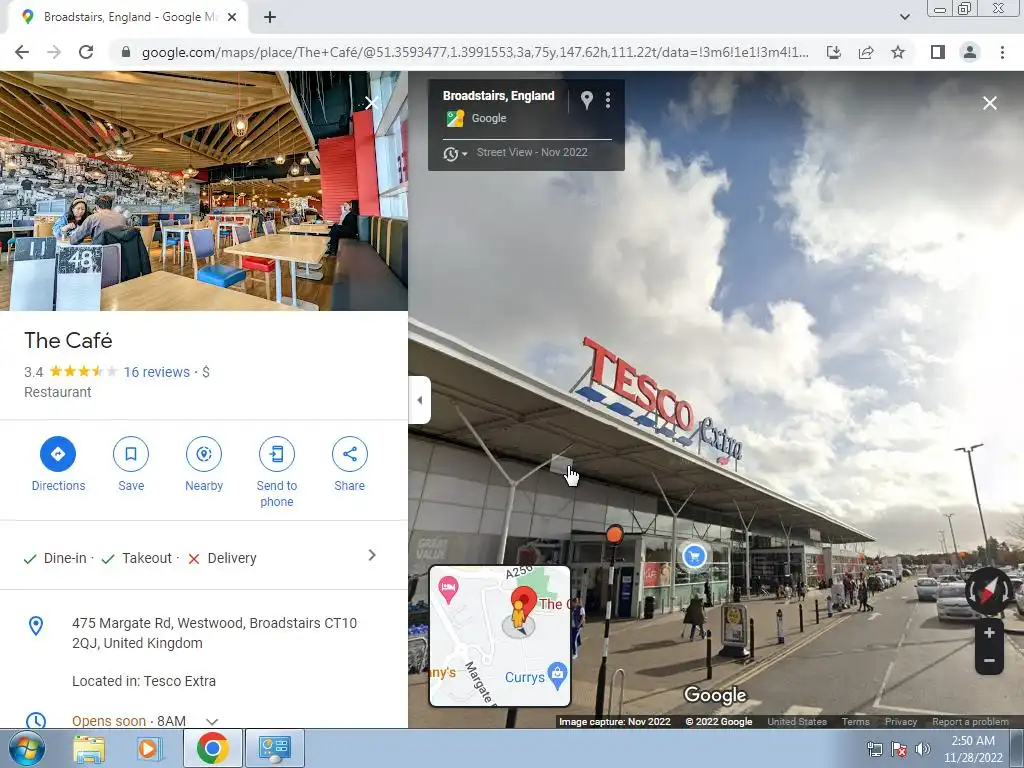The width and height of the screenshot is (1024, 768).
Task: Click the Google logo in Street View
Action: (x=715, y=696)
